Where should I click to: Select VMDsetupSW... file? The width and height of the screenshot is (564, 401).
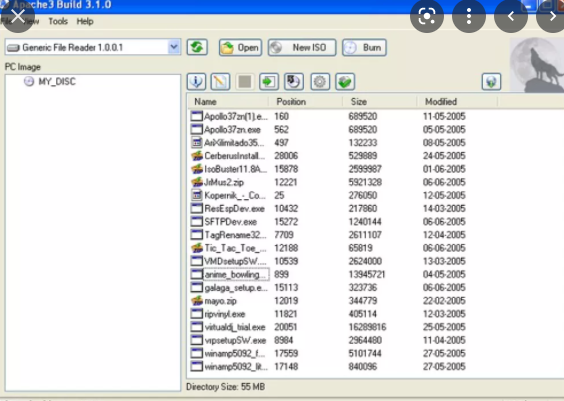235,261
